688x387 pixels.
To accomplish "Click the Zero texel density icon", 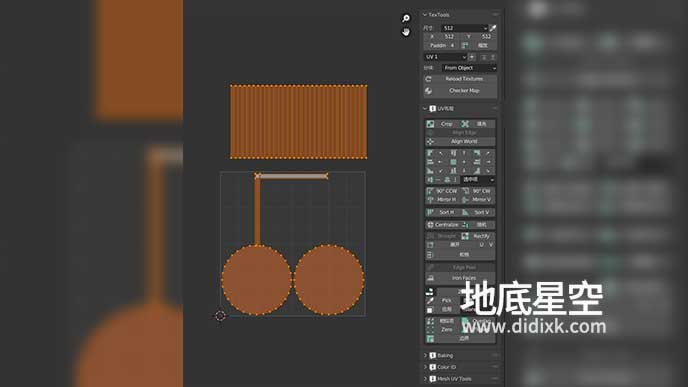I will pyautogui.click(x=430, y=330).
